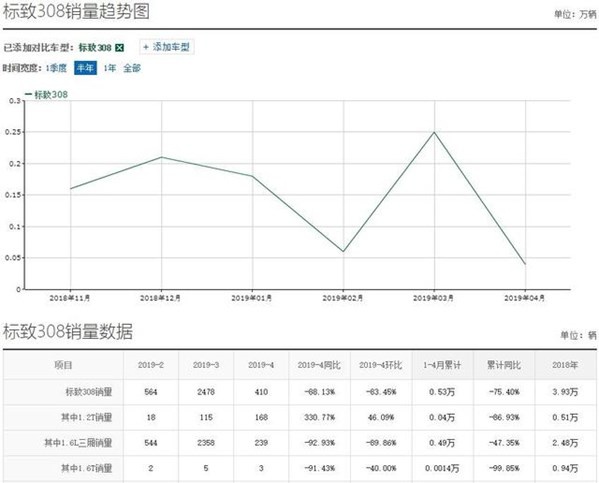This screenshot has height=483, width=599.
Task: Click the 2019年04月 final data point
Action: [x=525, y=264]
